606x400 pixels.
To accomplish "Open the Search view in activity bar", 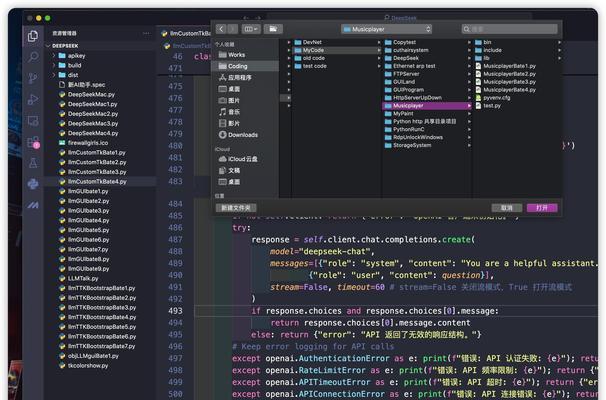I will pyautogui.click(x=33, y=57).
